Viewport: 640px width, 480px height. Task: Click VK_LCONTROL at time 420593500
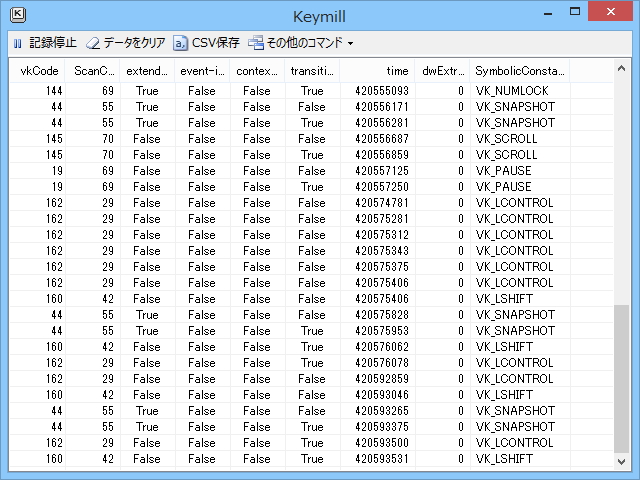pyautogui.click(x=514, y=443)
